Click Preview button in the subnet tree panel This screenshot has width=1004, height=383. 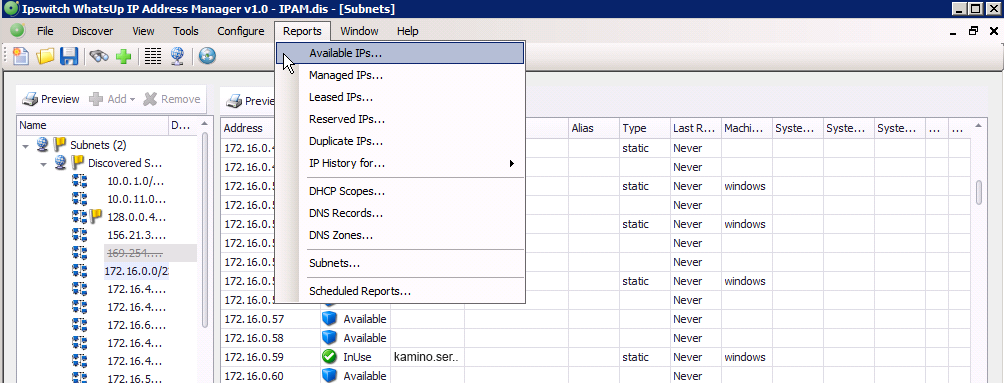(x=51, y=99)
